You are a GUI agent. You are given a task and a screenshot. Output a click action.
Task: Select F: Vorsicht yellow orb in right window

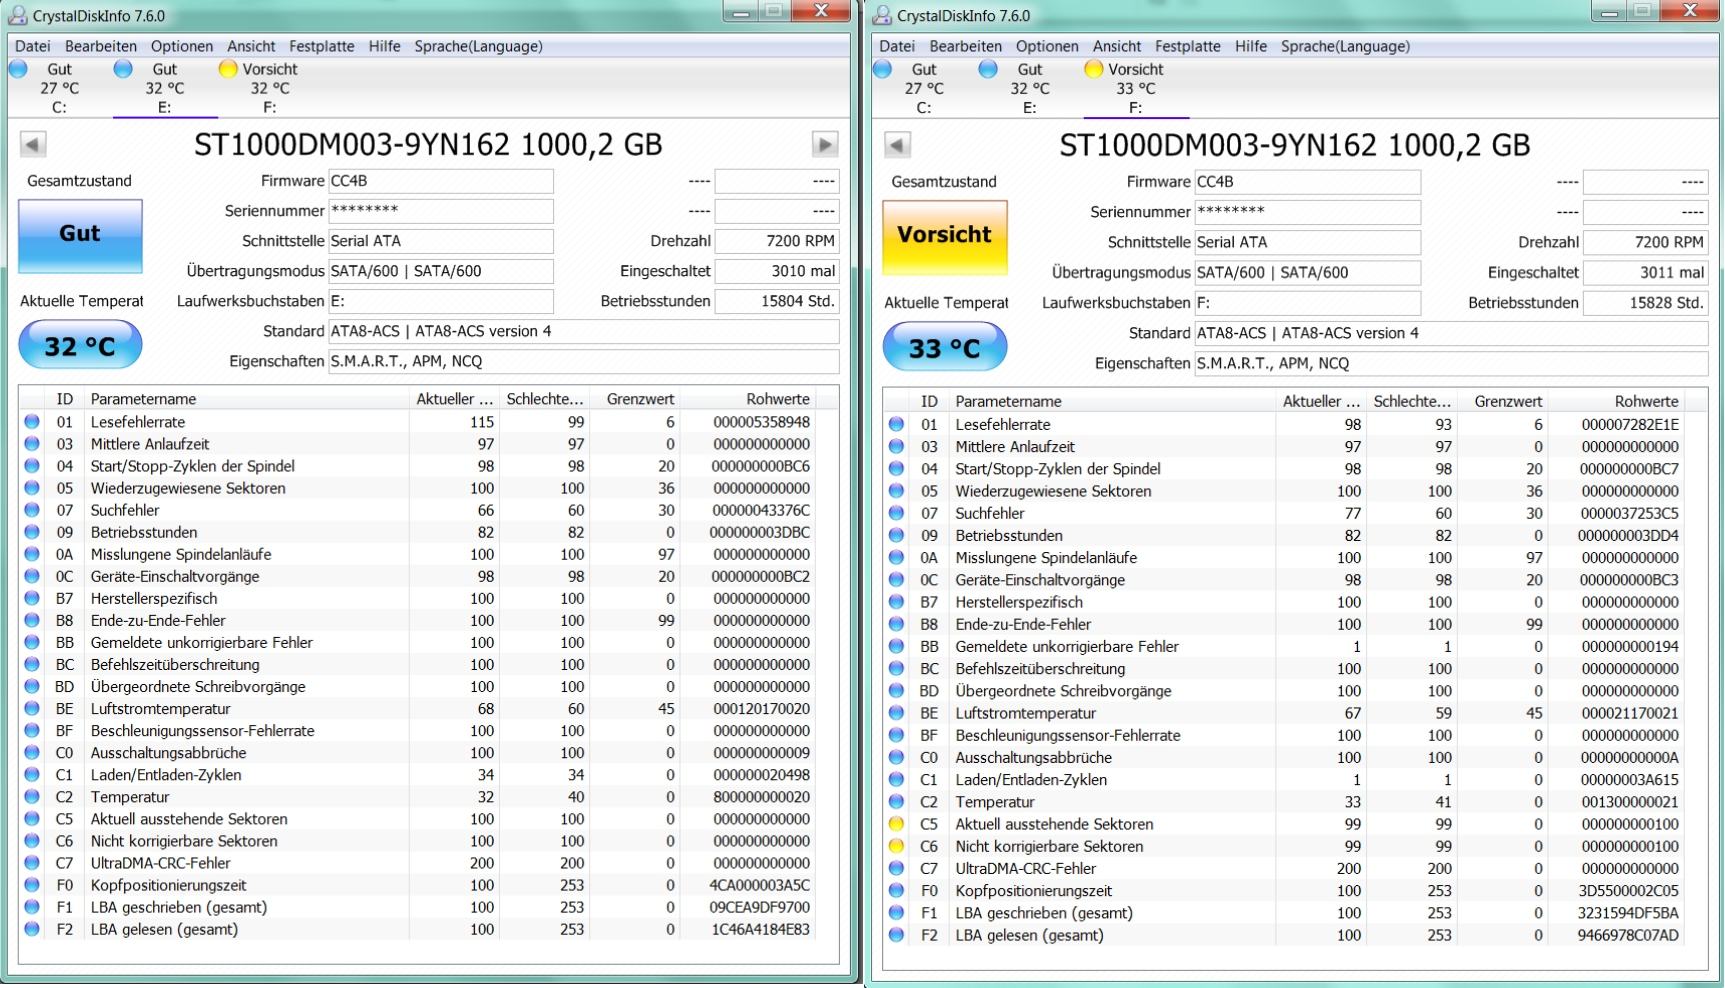1093,69
